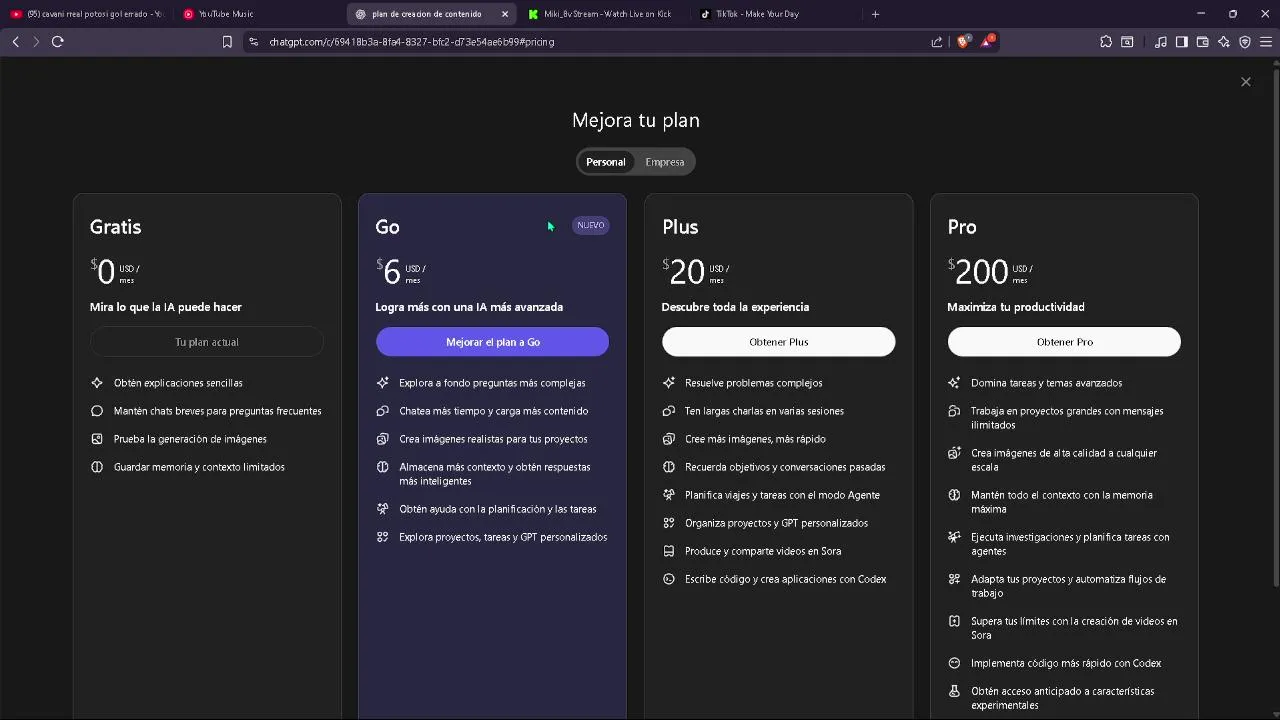This screenshot has height=720, width=1280.
Task: Click 'Organiza proyectos y GPT personalizados' text
Action: [776, 523]
